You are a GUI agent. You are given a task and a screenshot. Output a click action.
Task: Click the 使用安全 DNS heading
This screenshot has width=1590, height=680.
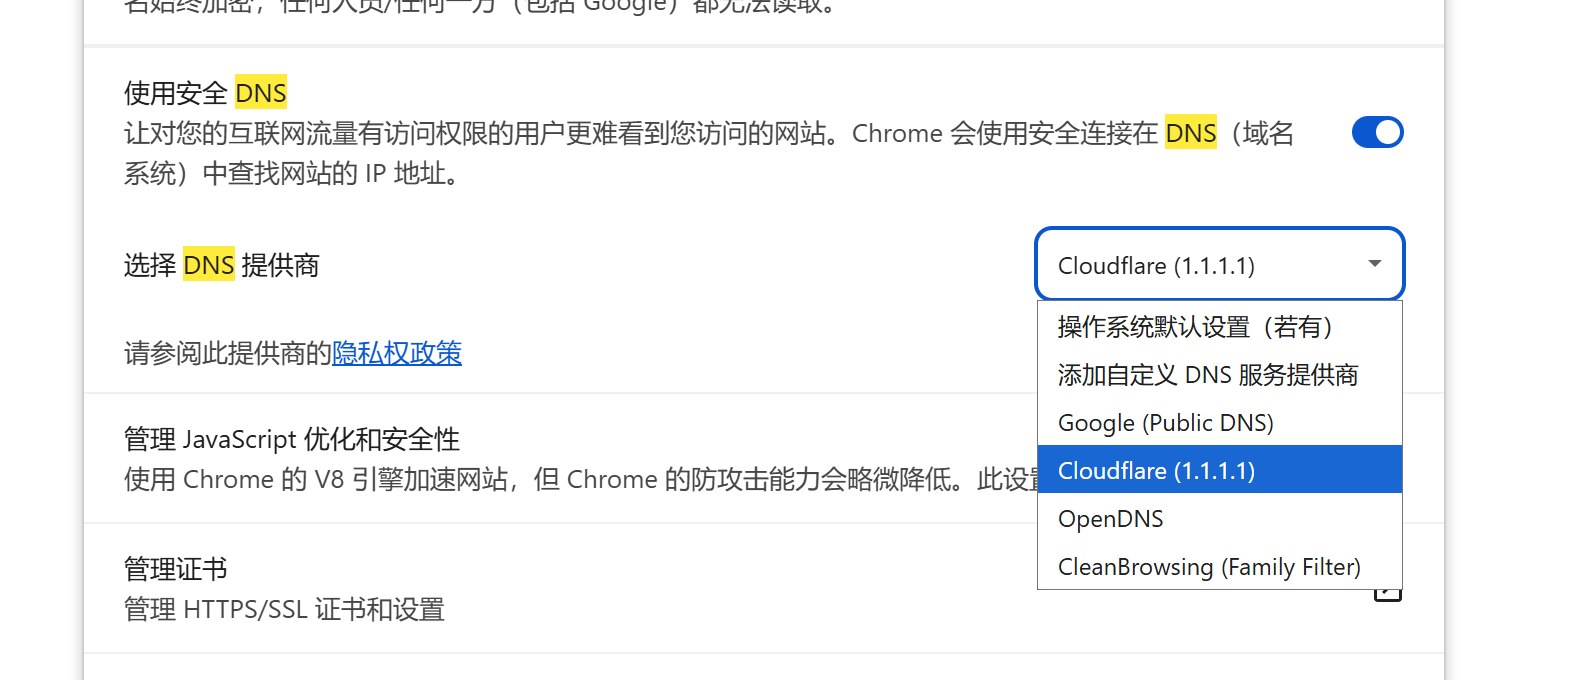tap(205, 93)
